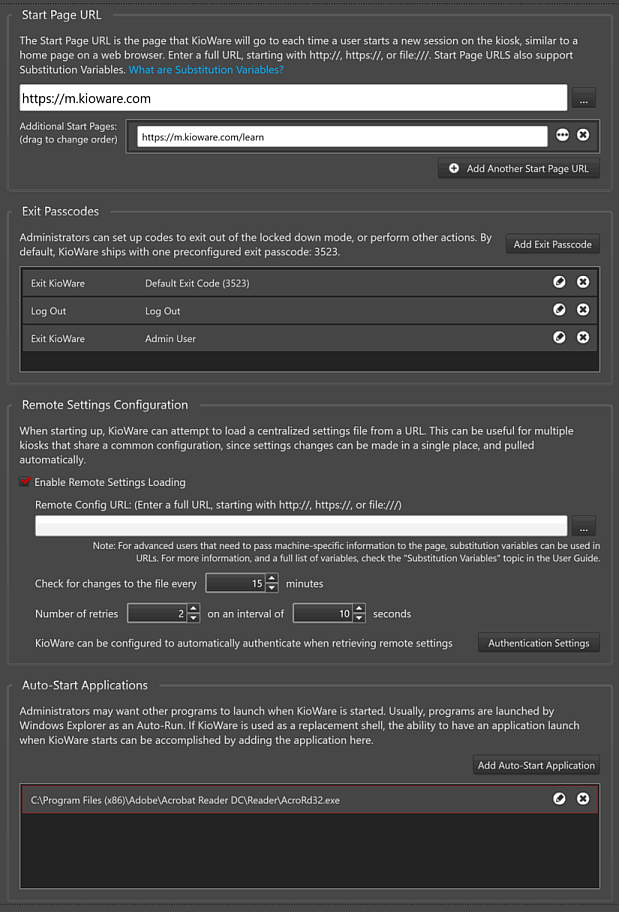Click Add Another Start Page URL button
The width and height of the screenshot is (619, 912).
point(519,169)
